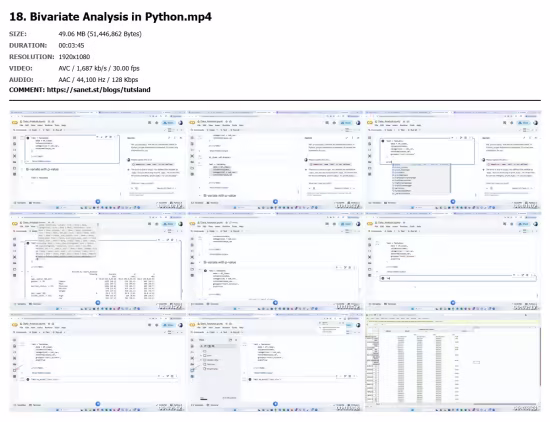Open the thumbnail with Bi-variate heading mid-page, no side panel
Image resolution: width=550 pixels, height=422 pixels.
tap(275, 261)
